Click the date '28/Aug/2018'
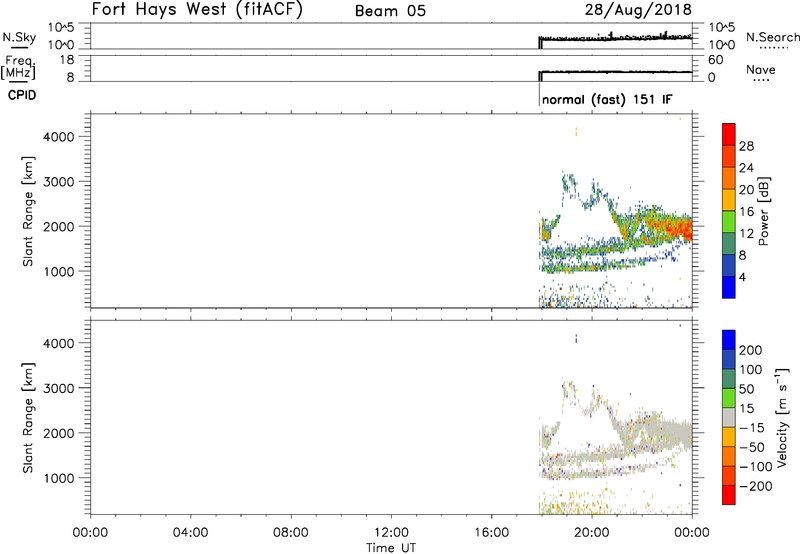This screenshot has height=554, width=800. (638, 10)
